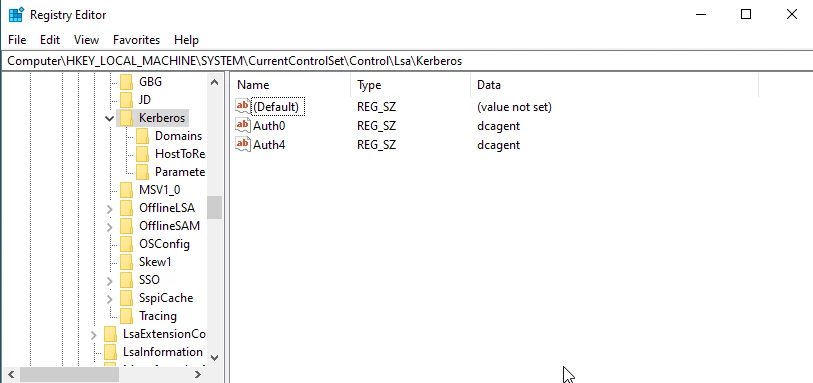Click the Skew1 folder icon
Screen dimensions: 813x383
click(x=126, y=262)
